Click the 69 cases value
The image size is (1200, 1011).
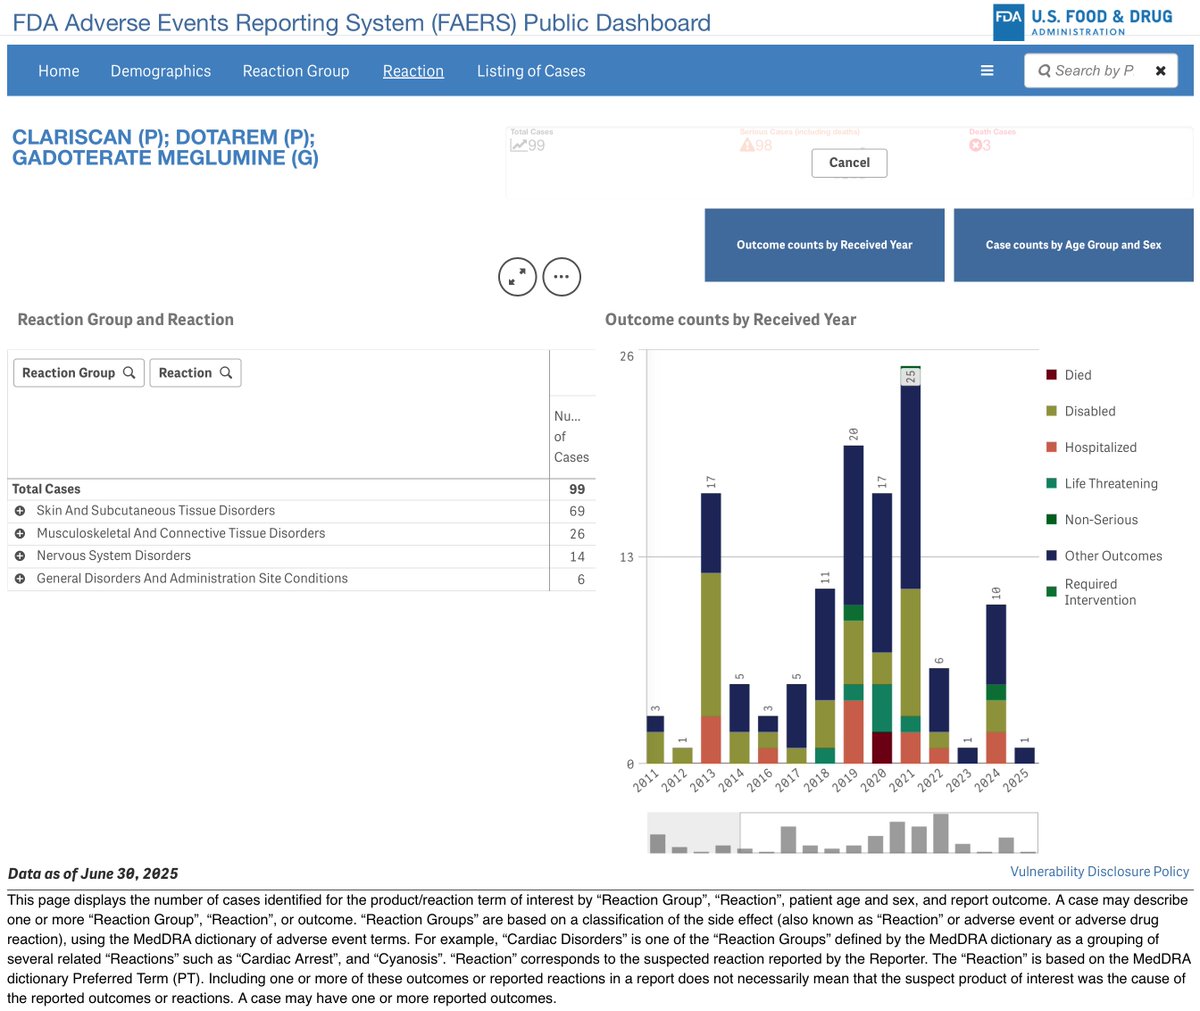tap(577, 511)
